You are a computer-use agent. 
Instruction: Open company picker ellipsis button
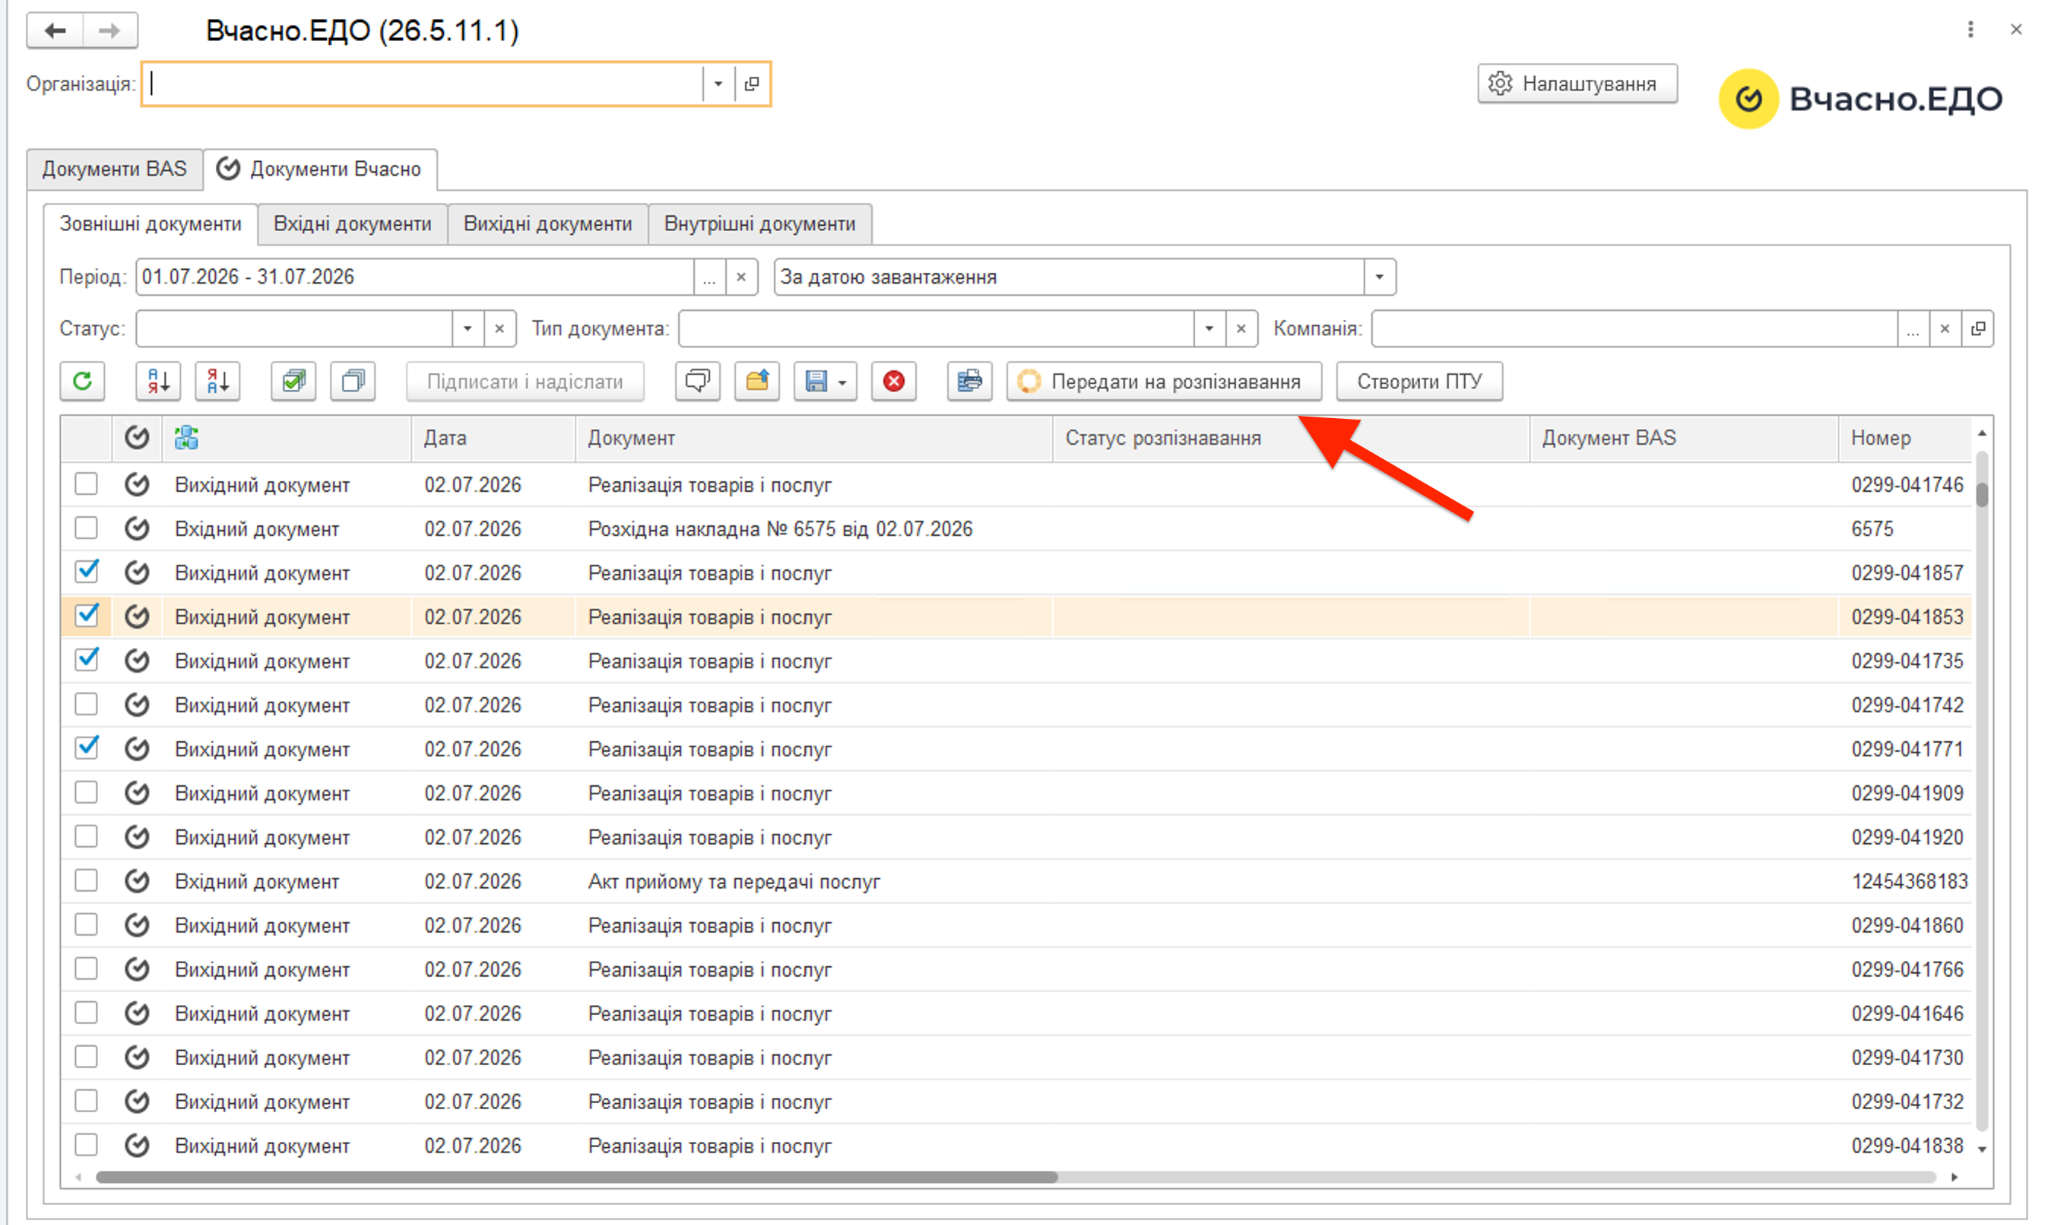(1913, 328)
